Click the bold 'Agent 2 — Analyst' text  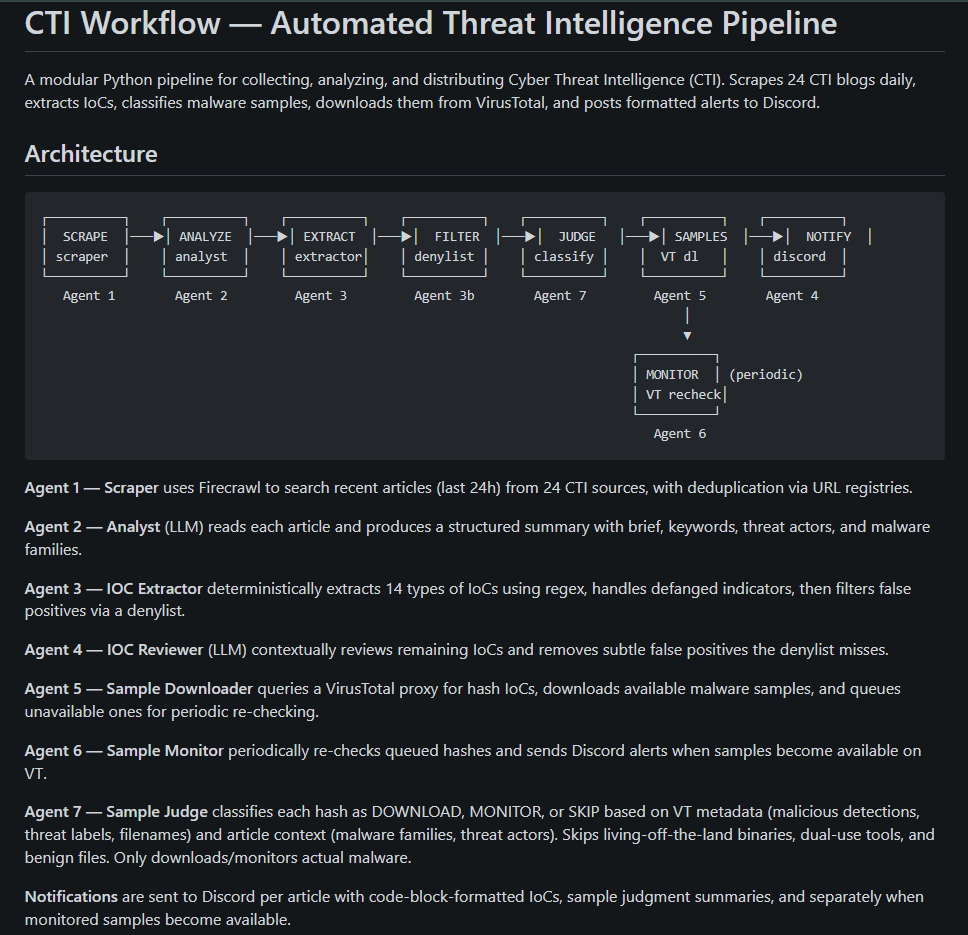point(93,526)
